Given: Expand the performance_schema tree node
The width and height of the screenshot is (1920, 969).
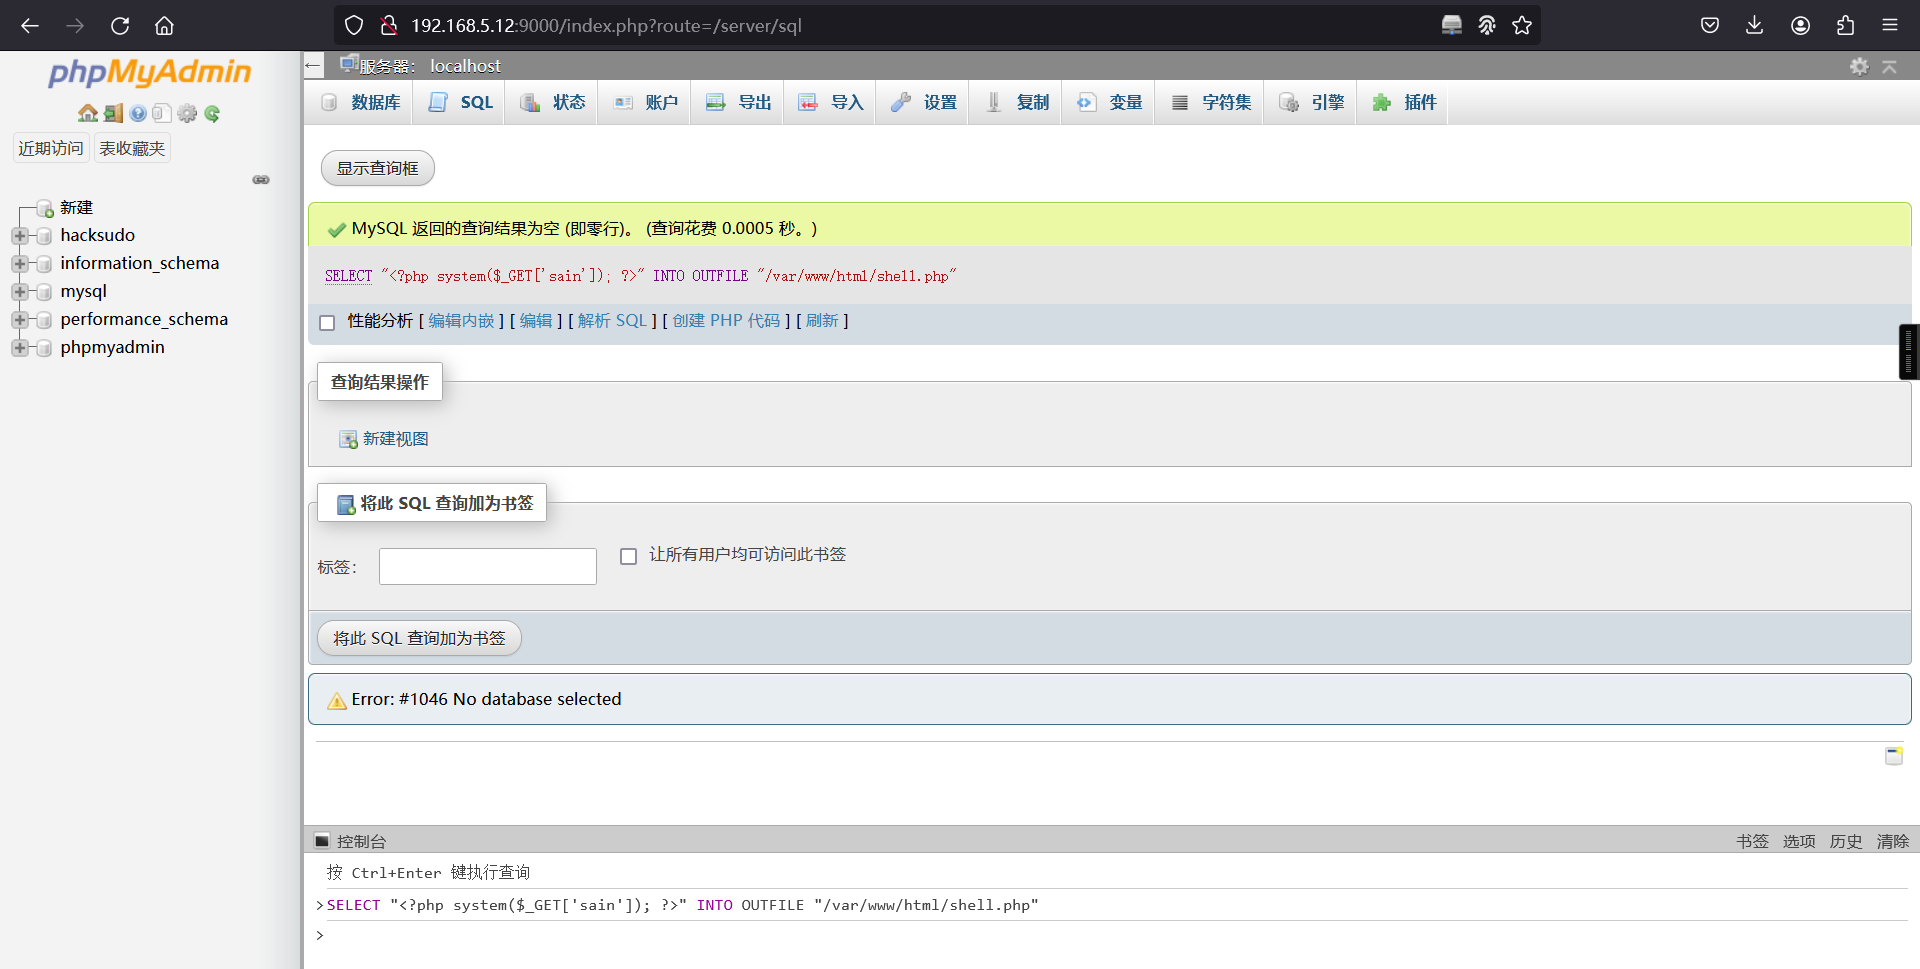Looking at the screenshot, I should [19, 320].
